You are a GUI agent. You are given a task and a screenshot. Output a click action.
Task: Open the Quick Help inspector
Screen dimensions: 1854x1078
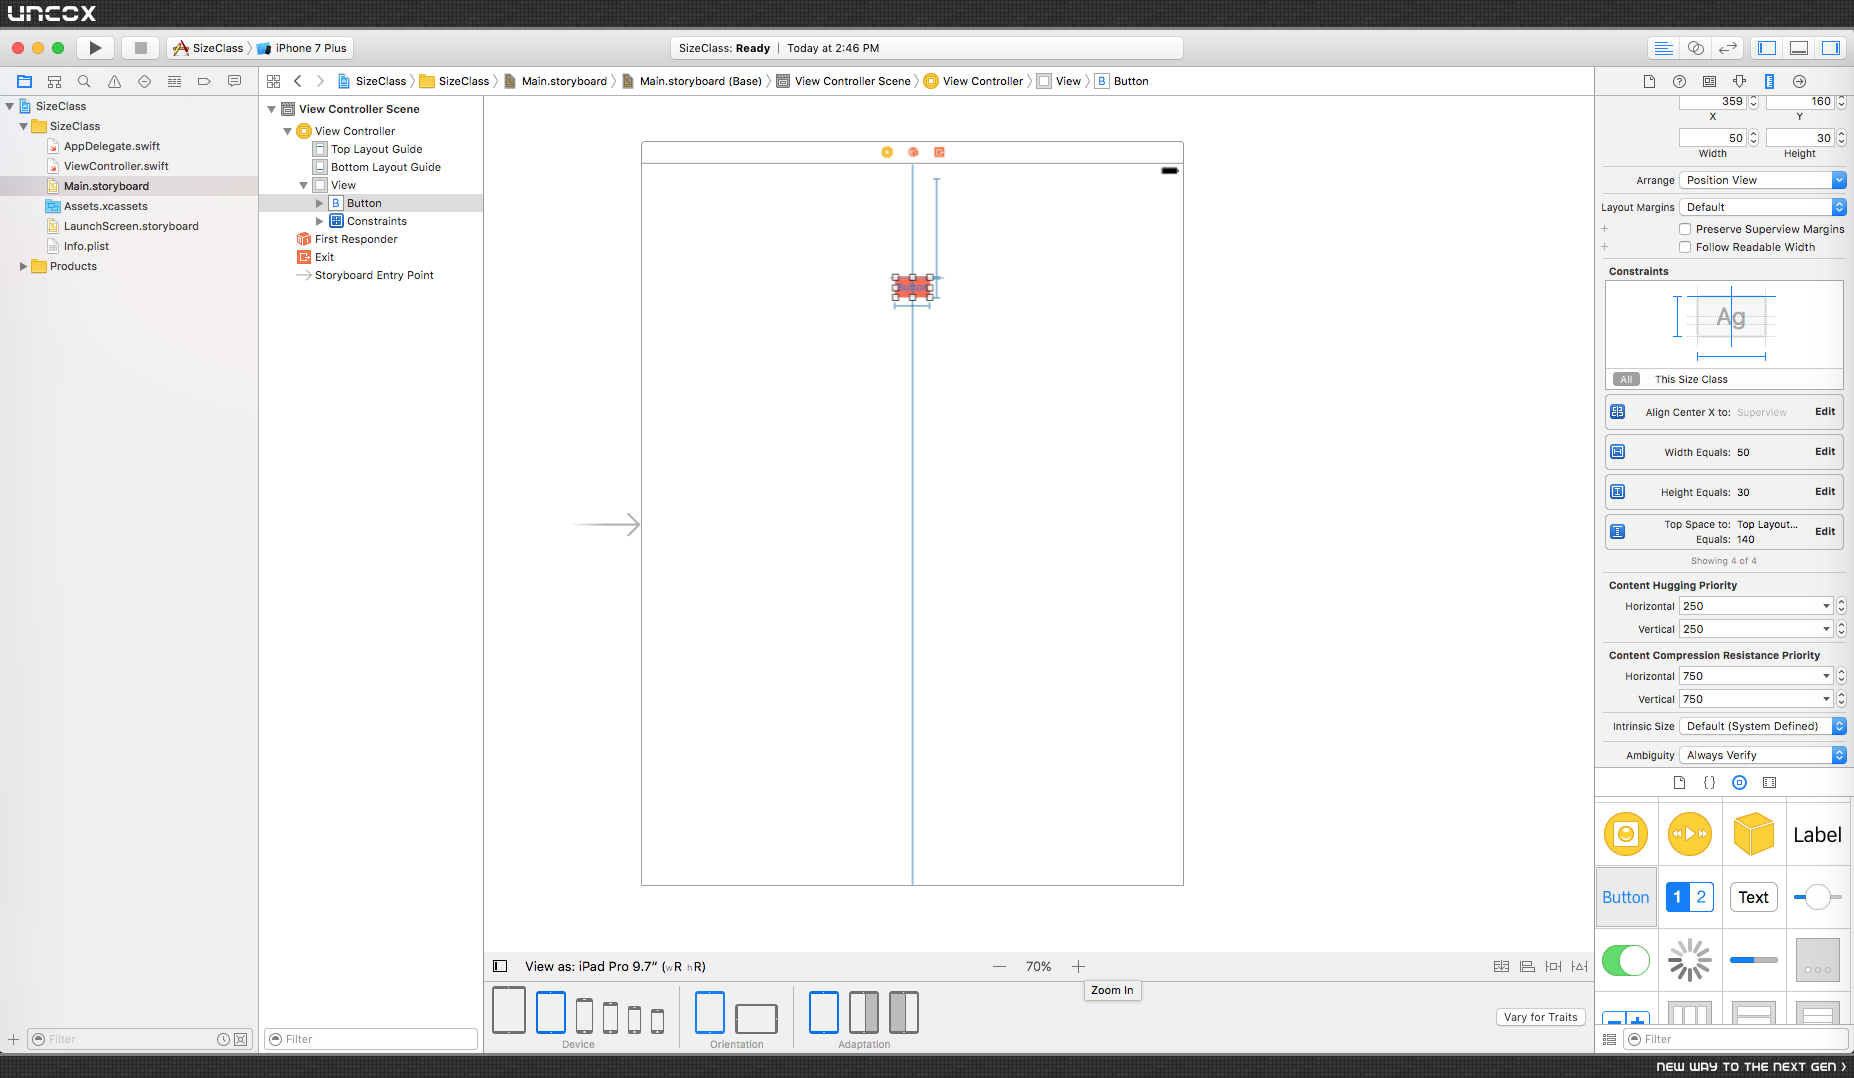(1679, 81)
